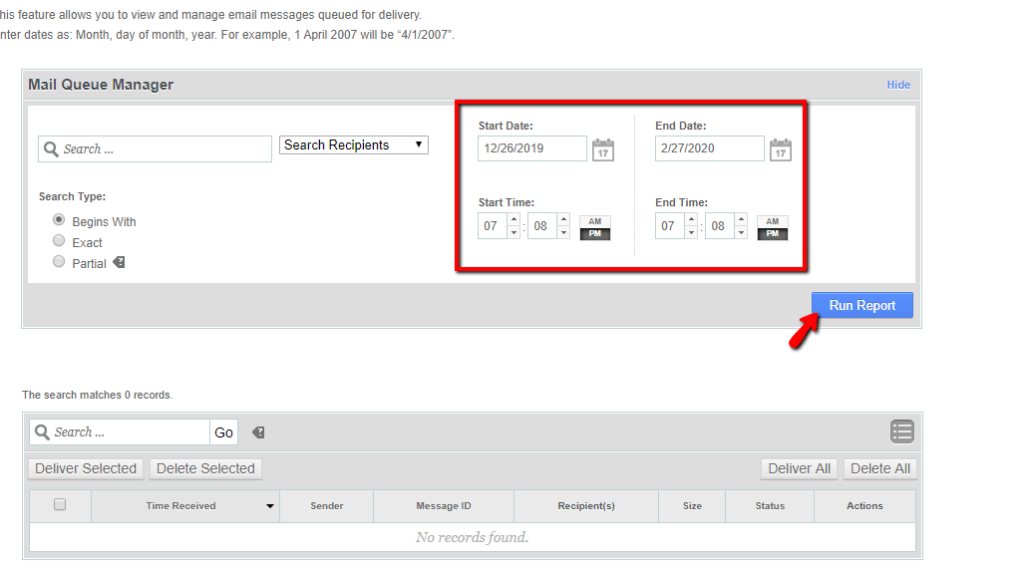Select the Begins With search type
Screen dimensions: 1024x576
(x=59, y=219)
